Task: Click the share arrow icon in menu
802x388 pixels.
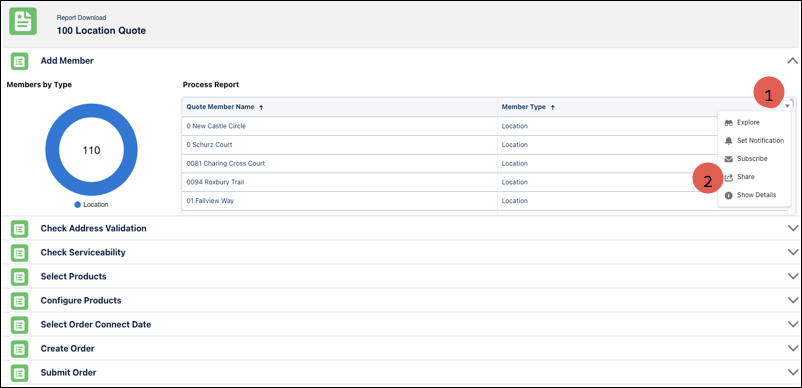Action: tap(728, 177)
